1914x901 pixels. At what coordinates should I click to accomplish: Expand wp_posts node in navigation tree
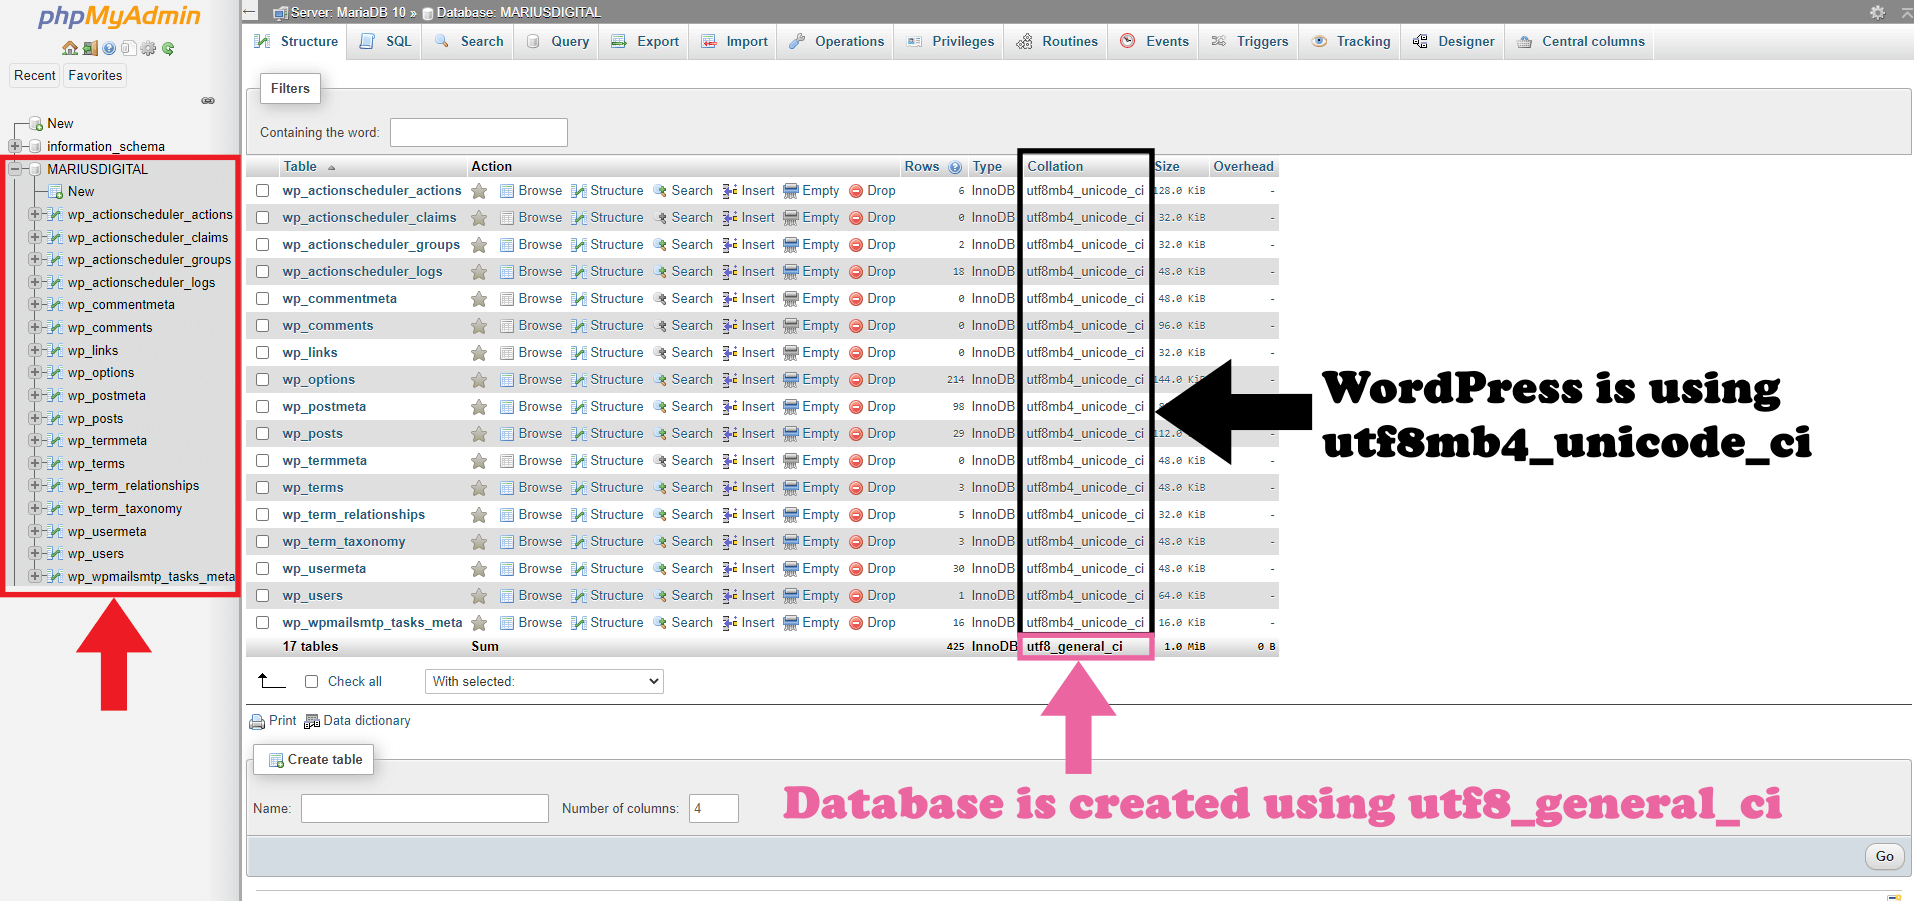coord(35,418)
